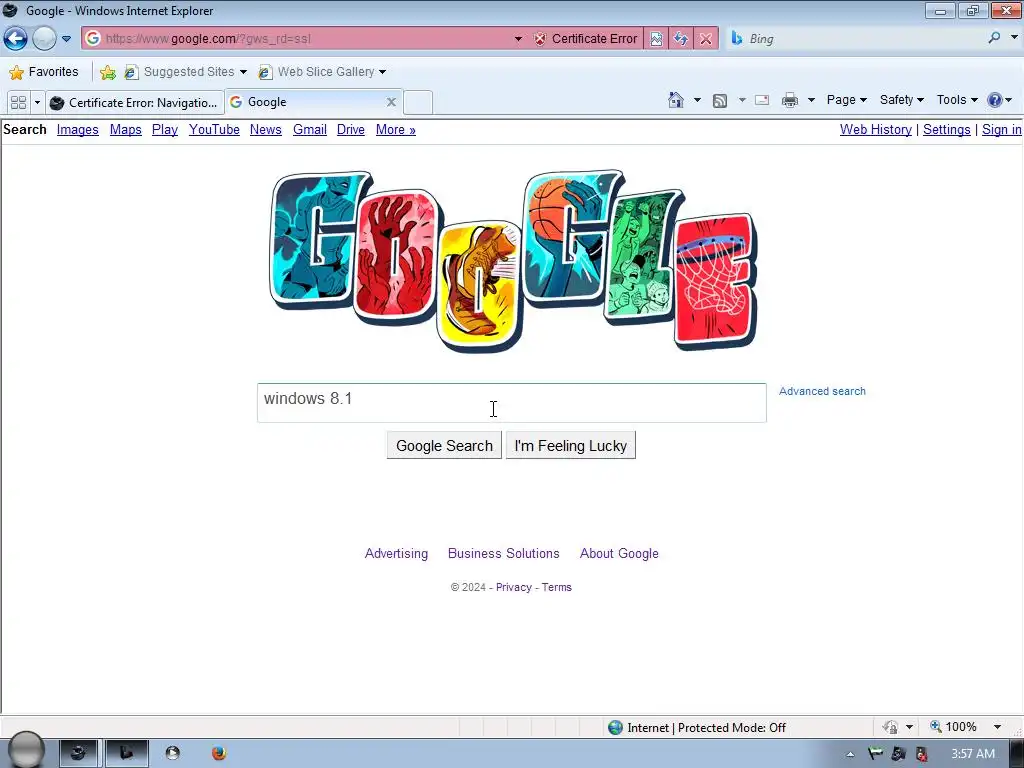Click the Read Mail icon

[761, 100]
